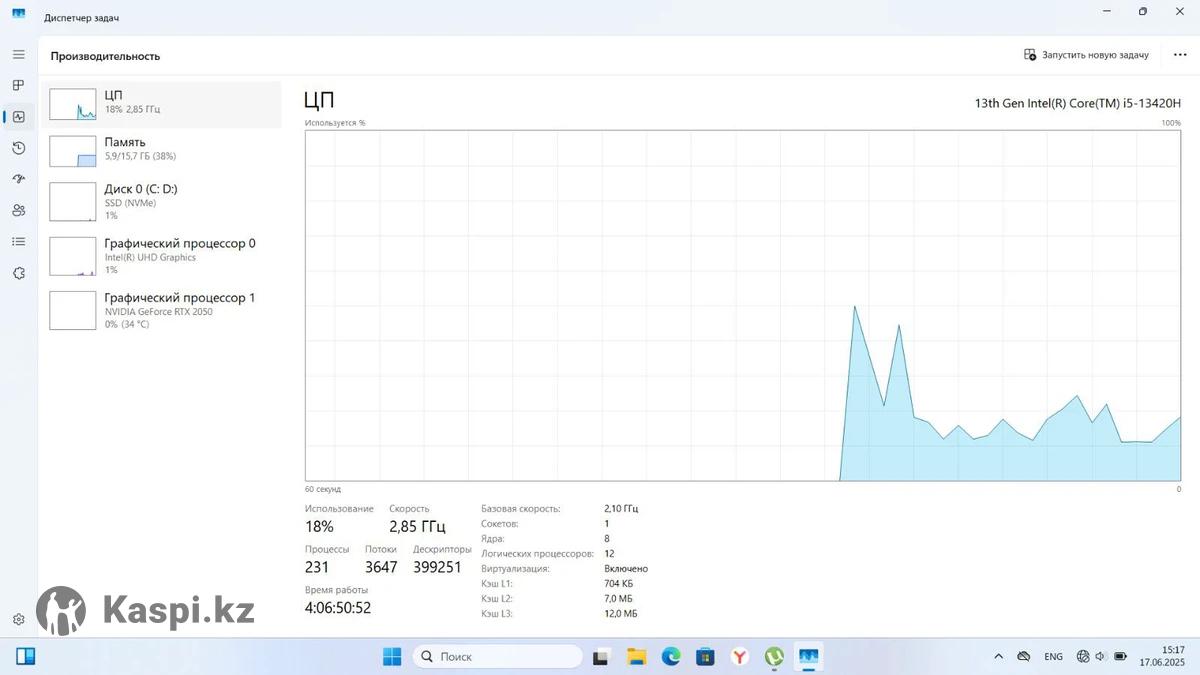The width and height of the screenshot is (1200, 675).
Task: Click the handles count 399251
Action: coord(437,567)
